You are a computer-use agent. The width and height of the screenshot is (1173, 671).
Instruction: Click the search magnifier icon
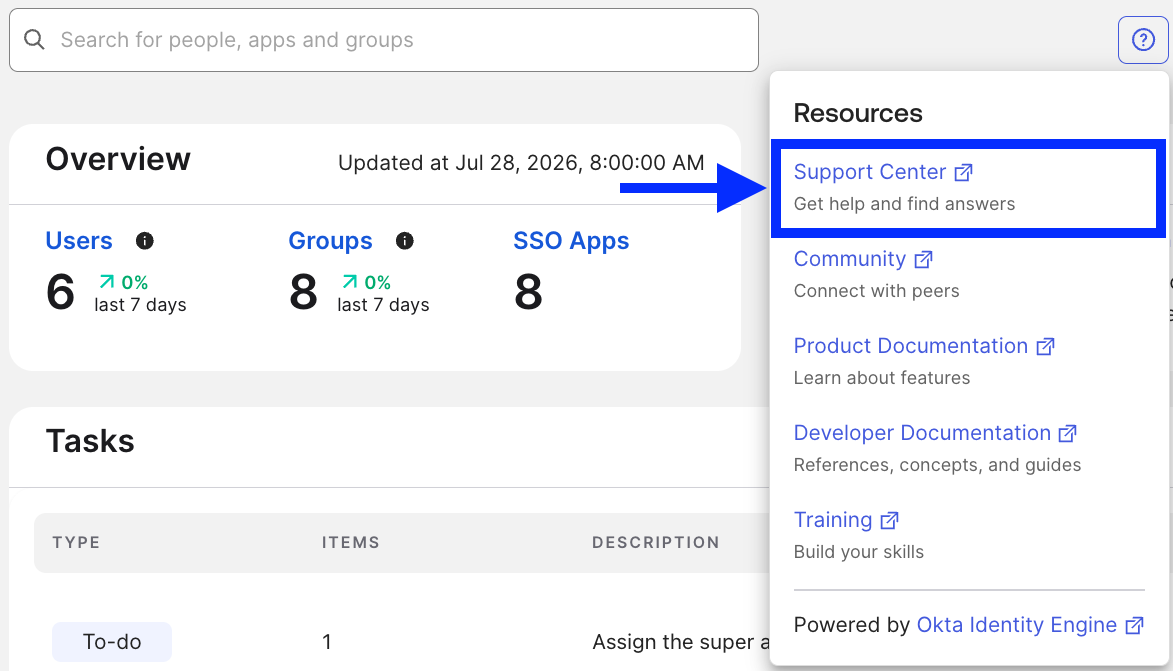34,40
